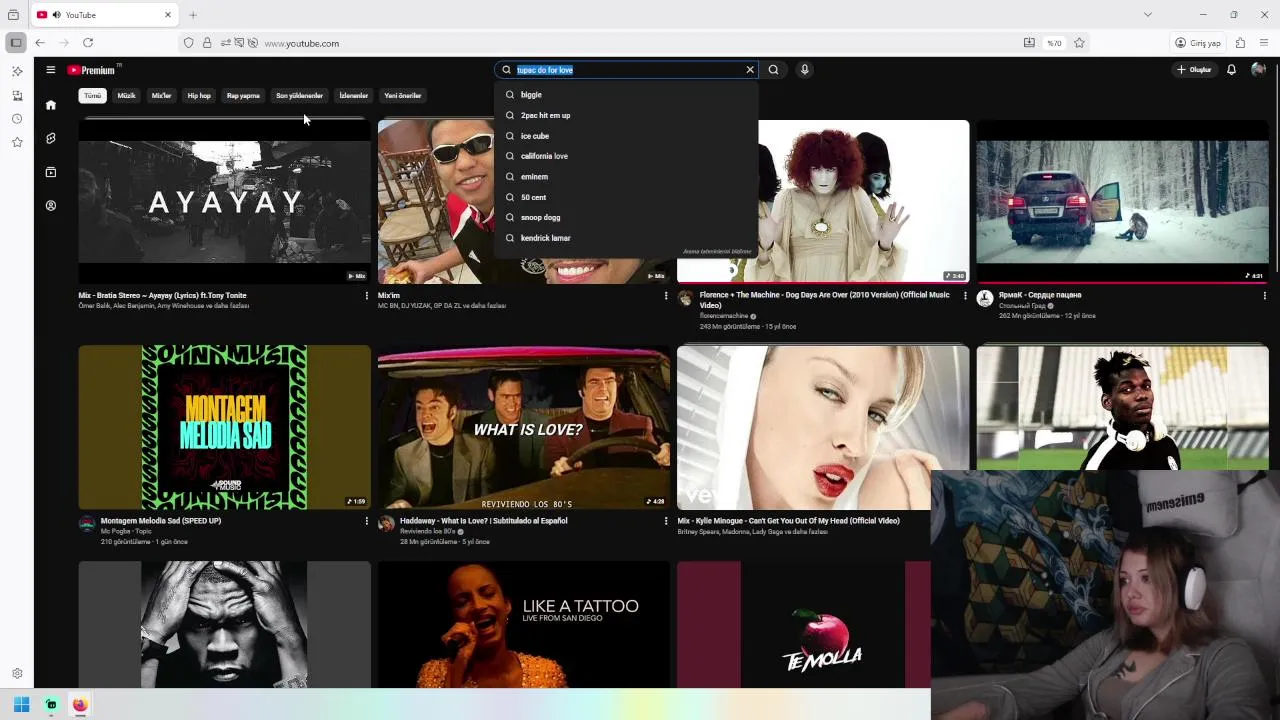Select the Hip hop filter chip
Screen dimensions: 1280x720
point(199,96)
